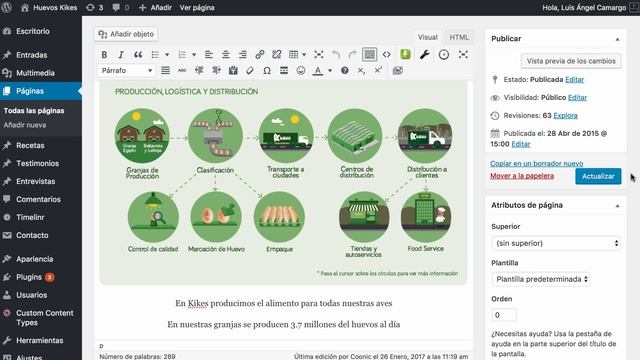Undo the last editor action
Viewport: 640px width, 360px height.
click(x=336, y=54)
